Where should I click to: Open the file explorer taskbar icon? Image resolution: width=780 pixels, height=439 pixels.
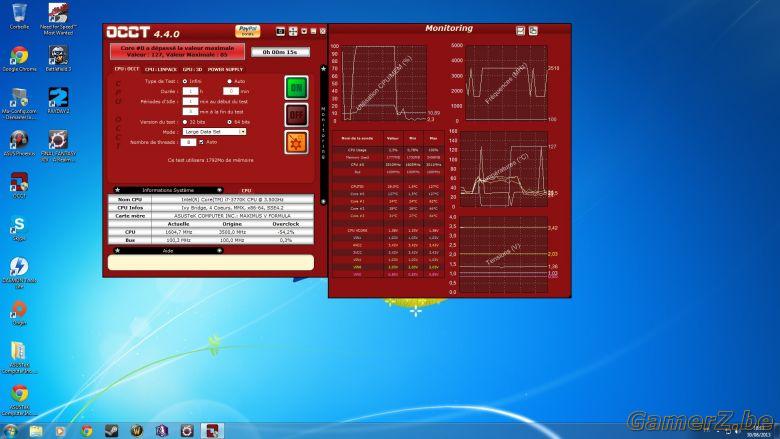[x=36, y=431]
